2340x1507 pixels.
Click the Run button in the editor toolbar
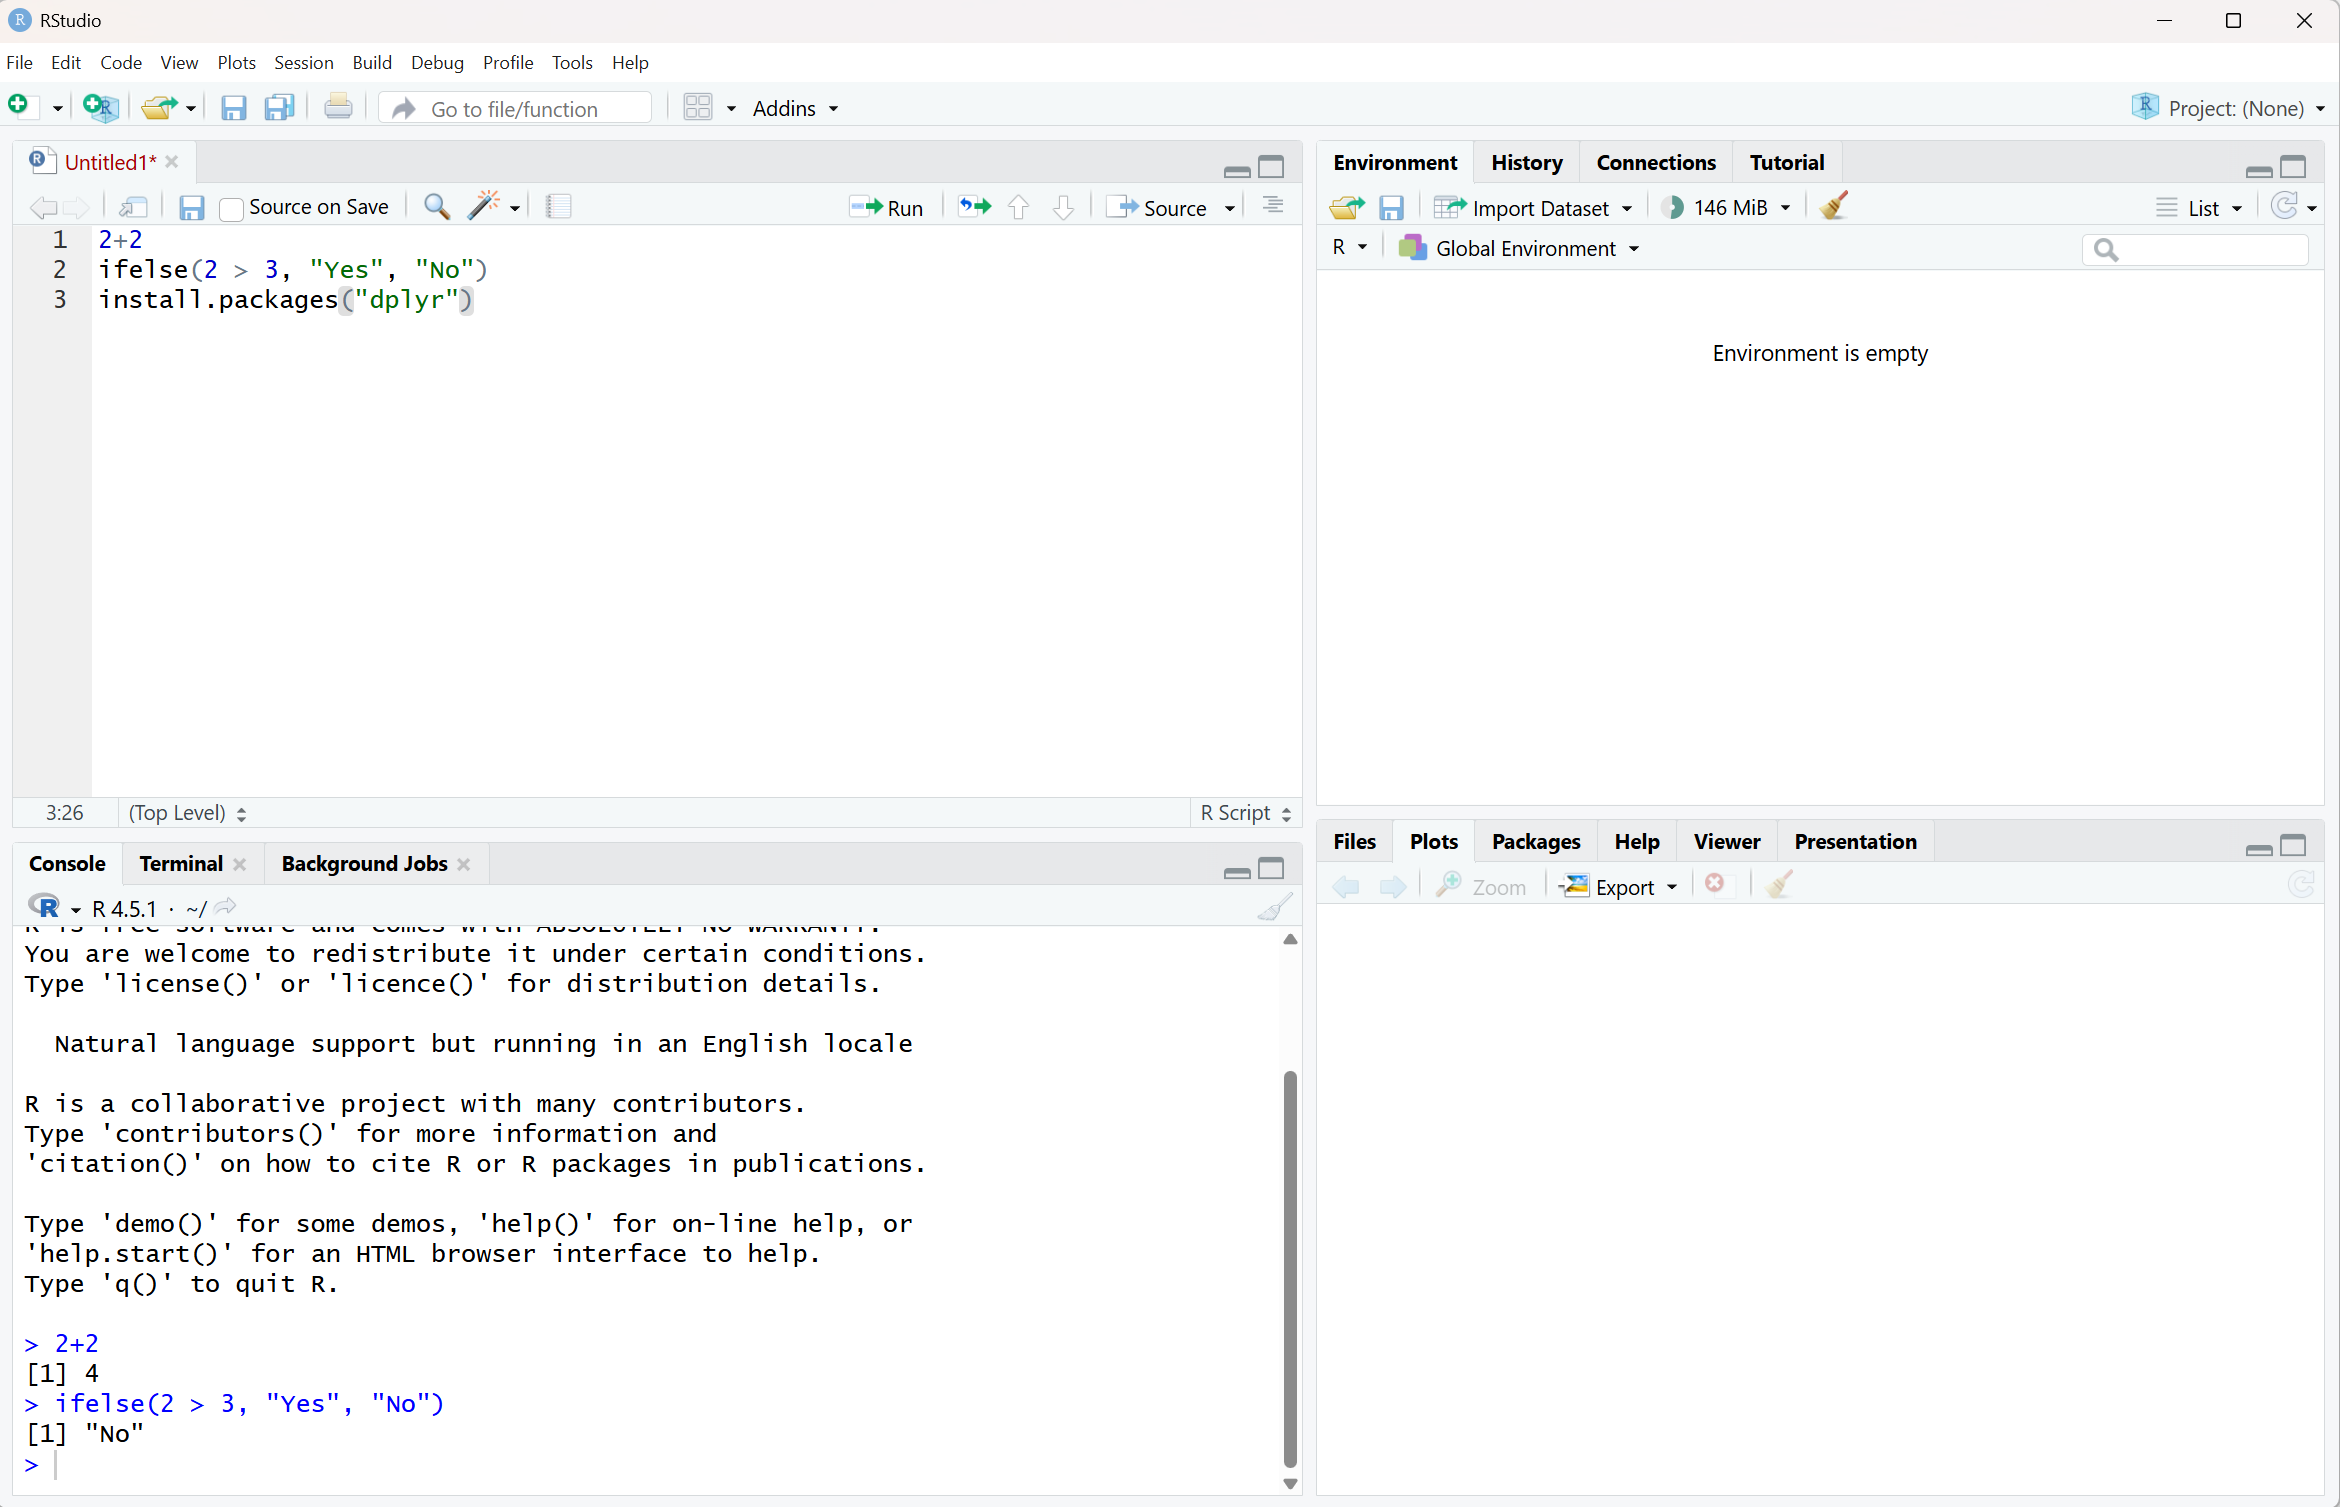(886, 207)
